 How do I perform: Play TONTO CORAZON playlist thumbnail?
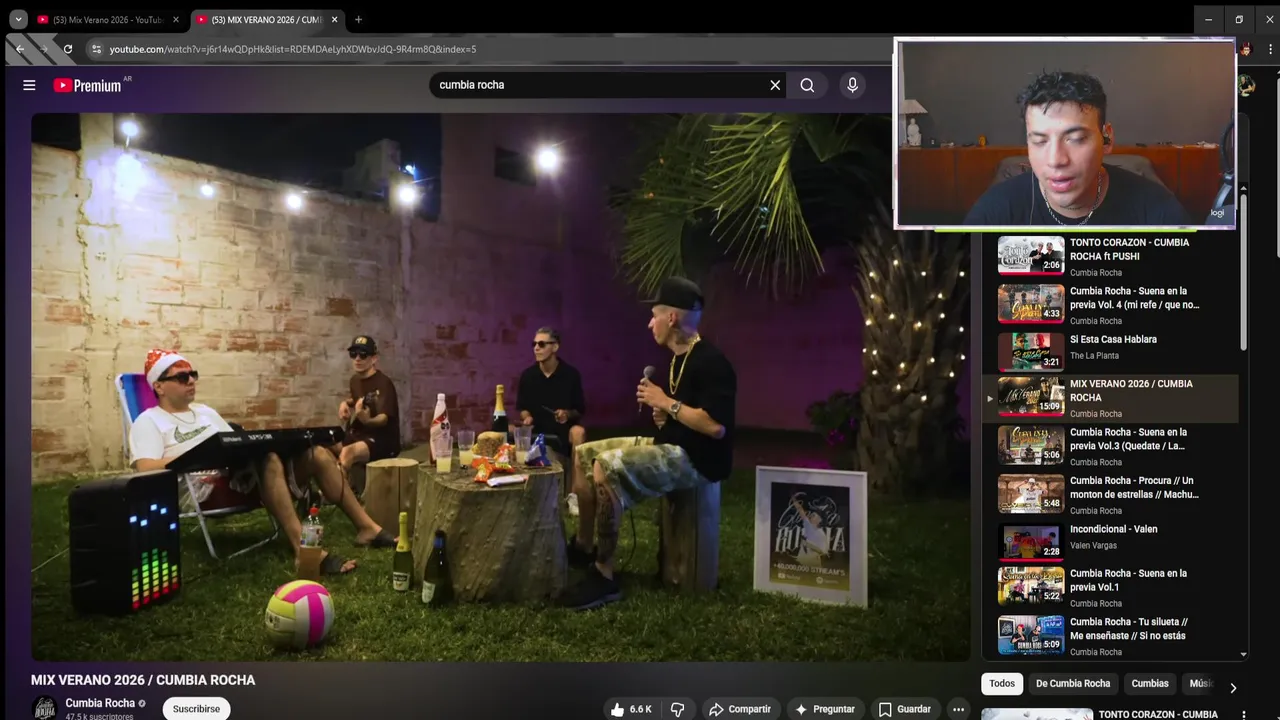pos(1031,256)
